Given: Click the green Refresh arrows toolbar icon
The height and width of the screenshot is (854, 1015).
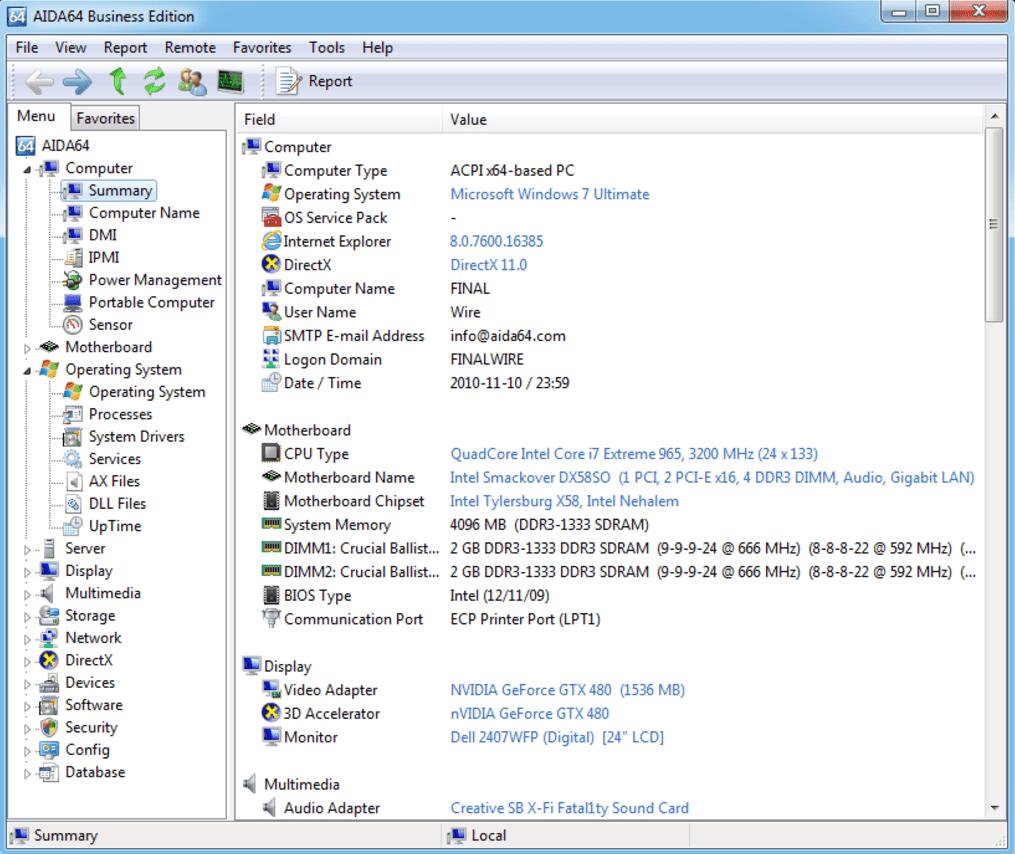Looking at the screenshot, I should 154,81.
